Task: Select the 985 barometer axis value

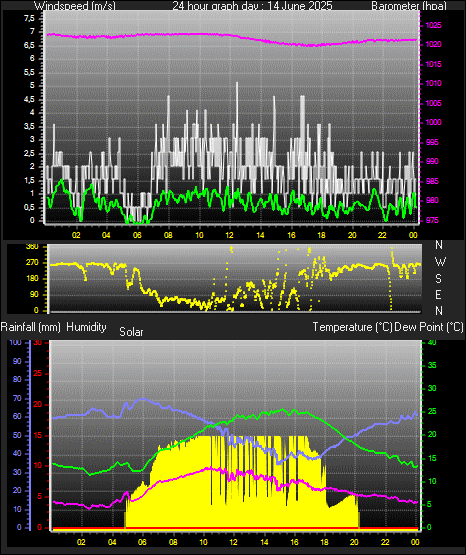Action: pyautogui.click(x=432, y=181)
